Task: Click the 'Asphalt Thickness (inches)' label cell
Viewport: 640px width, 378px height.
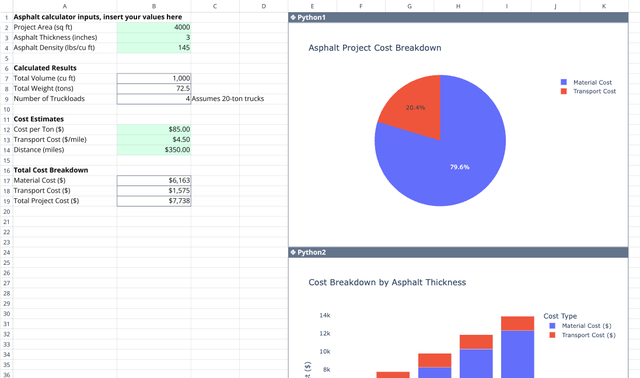Action: point(65,38)
